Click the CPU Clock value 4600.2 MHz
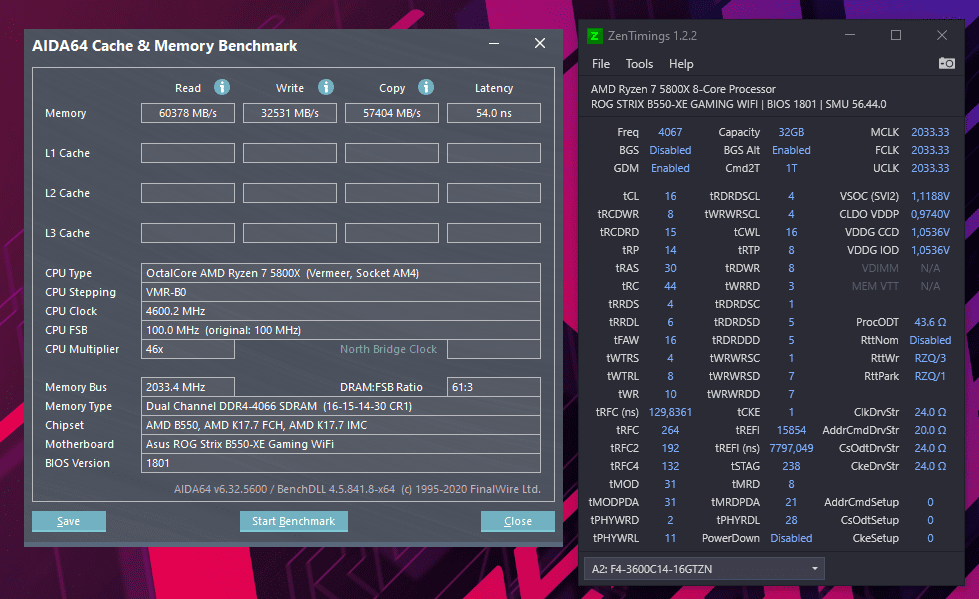Screen dimensions: 979x599 (x=341, y=311)
